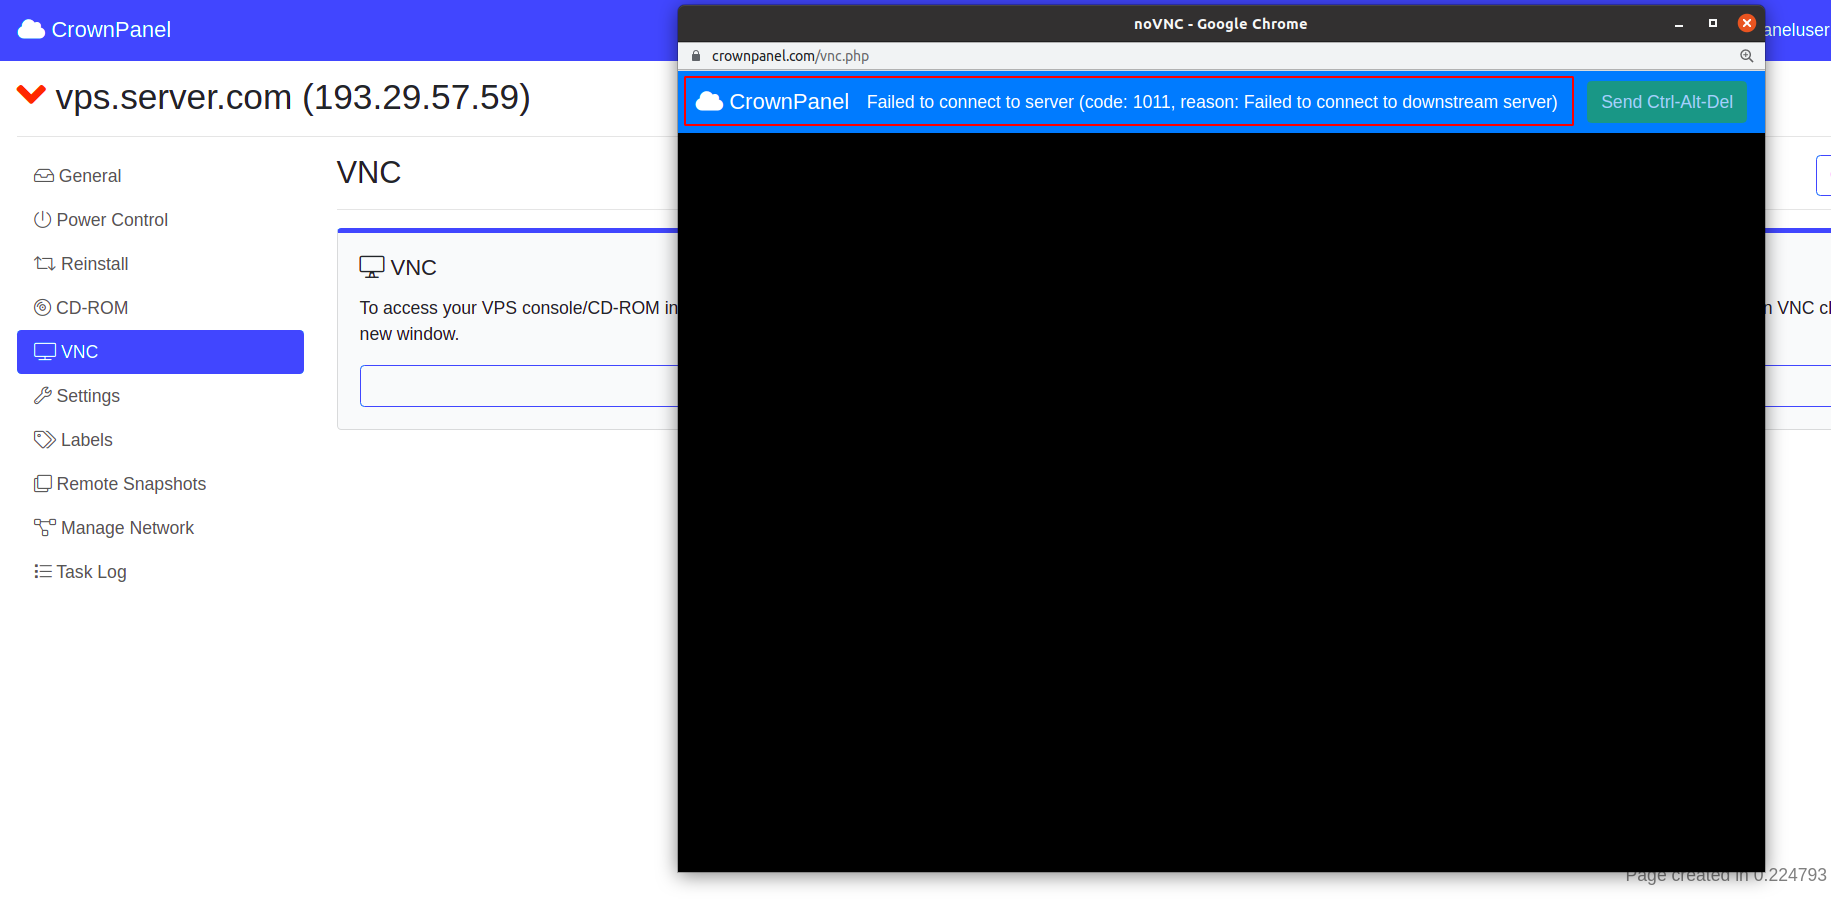Click the Labels tag icon
This screenshot has width=1831, height=900.
(45, 440)
